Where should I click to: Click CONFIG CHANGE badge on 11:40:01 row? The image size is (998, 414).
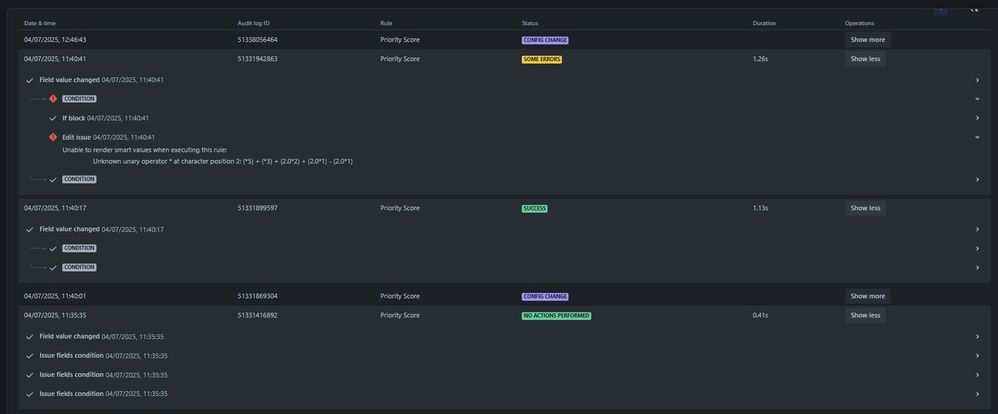pos(545,296)
